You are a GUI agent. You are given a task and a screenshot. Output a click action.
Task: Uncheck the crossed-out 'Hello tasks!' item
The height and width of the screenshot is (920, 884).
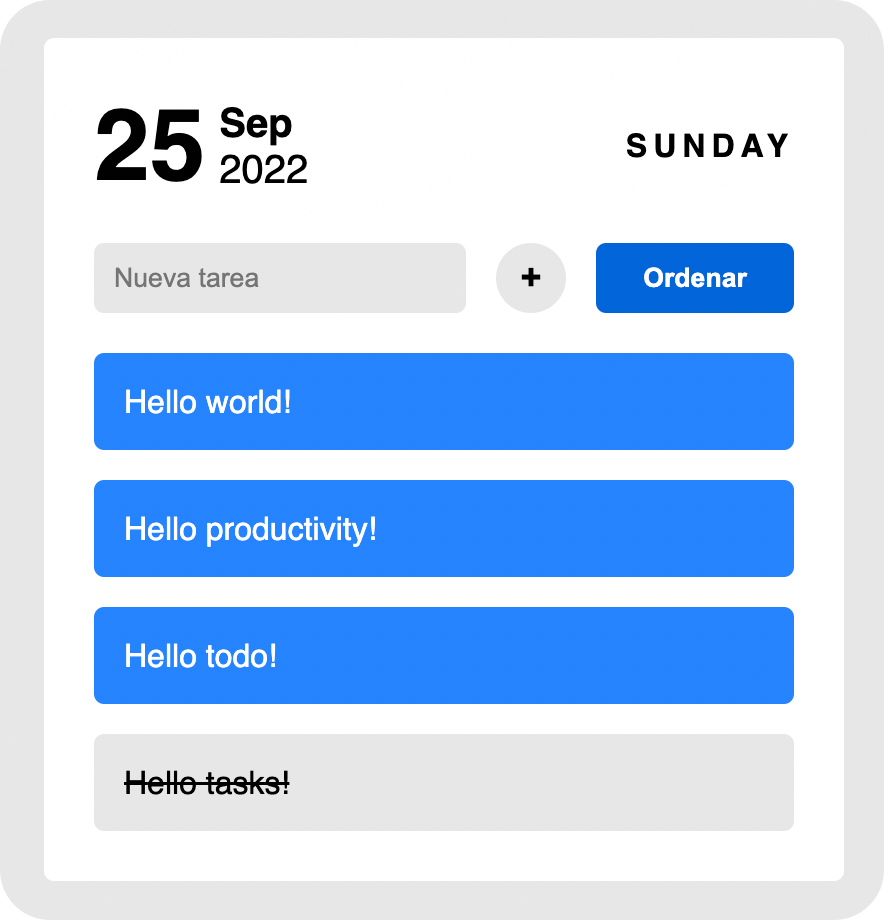click(x=444, y=782)
